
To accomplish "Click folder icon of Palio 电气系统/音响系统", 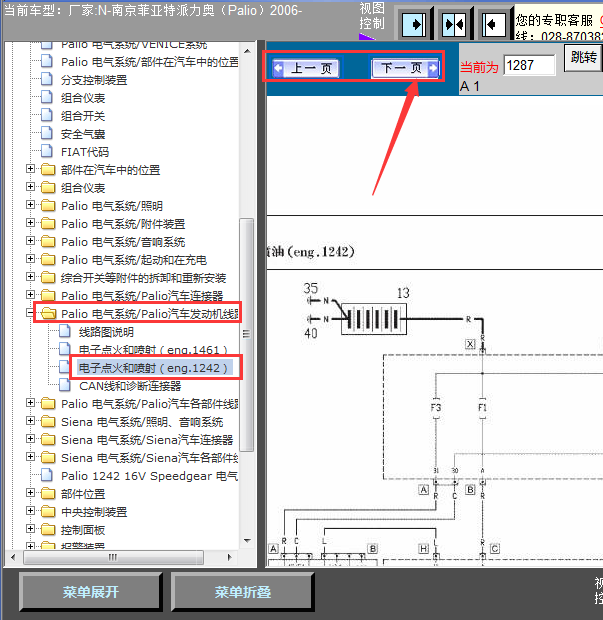I will (x=48, y=241).
